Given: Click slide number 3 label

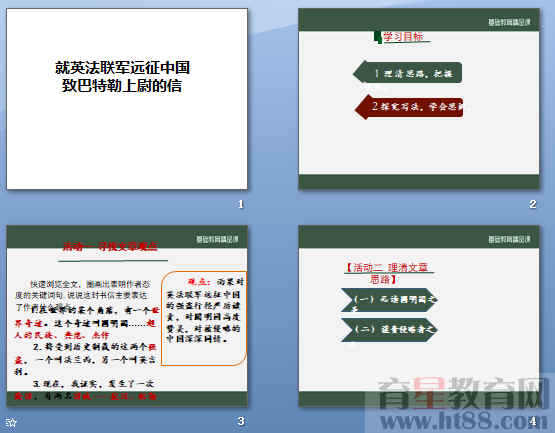Looking at the screenshot, I should tap(241, 421).
